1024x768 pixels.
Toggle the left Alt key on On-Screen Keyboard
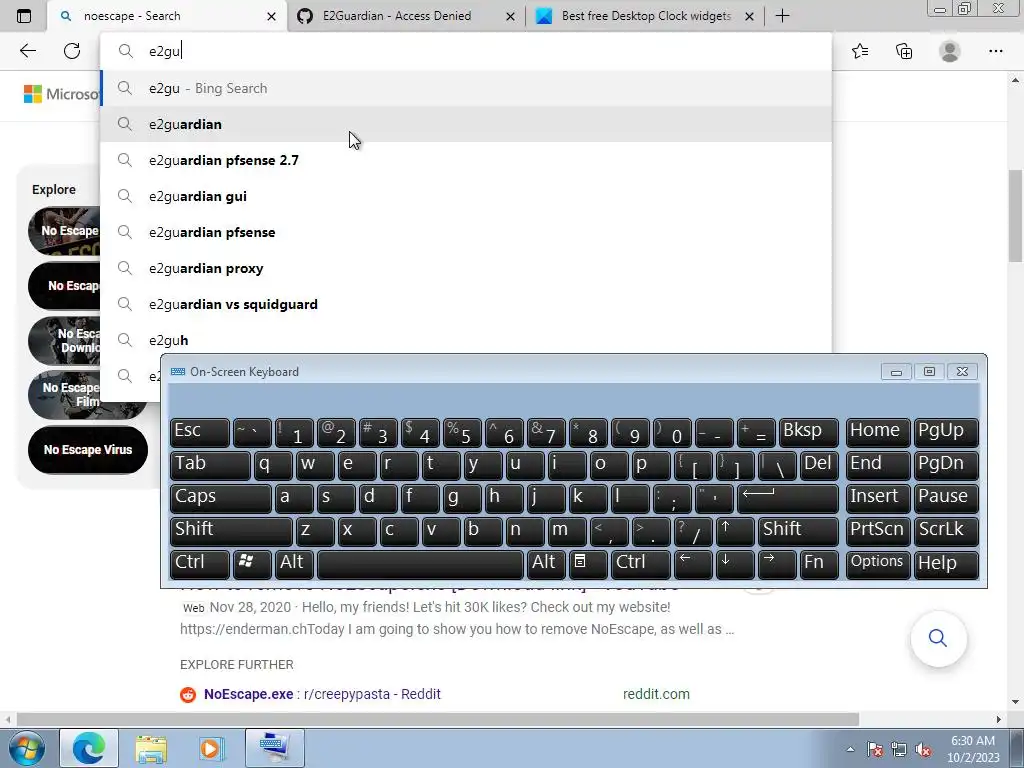pos(294,563)
